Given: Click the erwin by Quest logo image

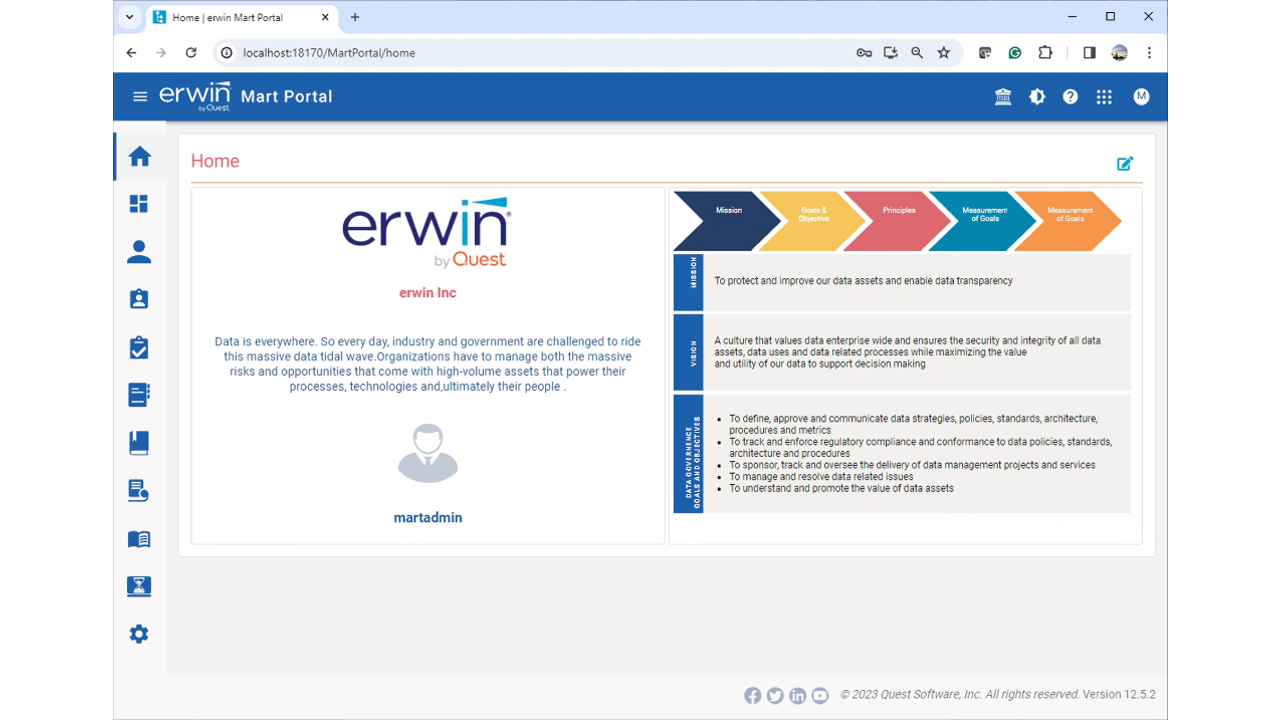Looking at the screenshot, I should [x=428, y=233].
